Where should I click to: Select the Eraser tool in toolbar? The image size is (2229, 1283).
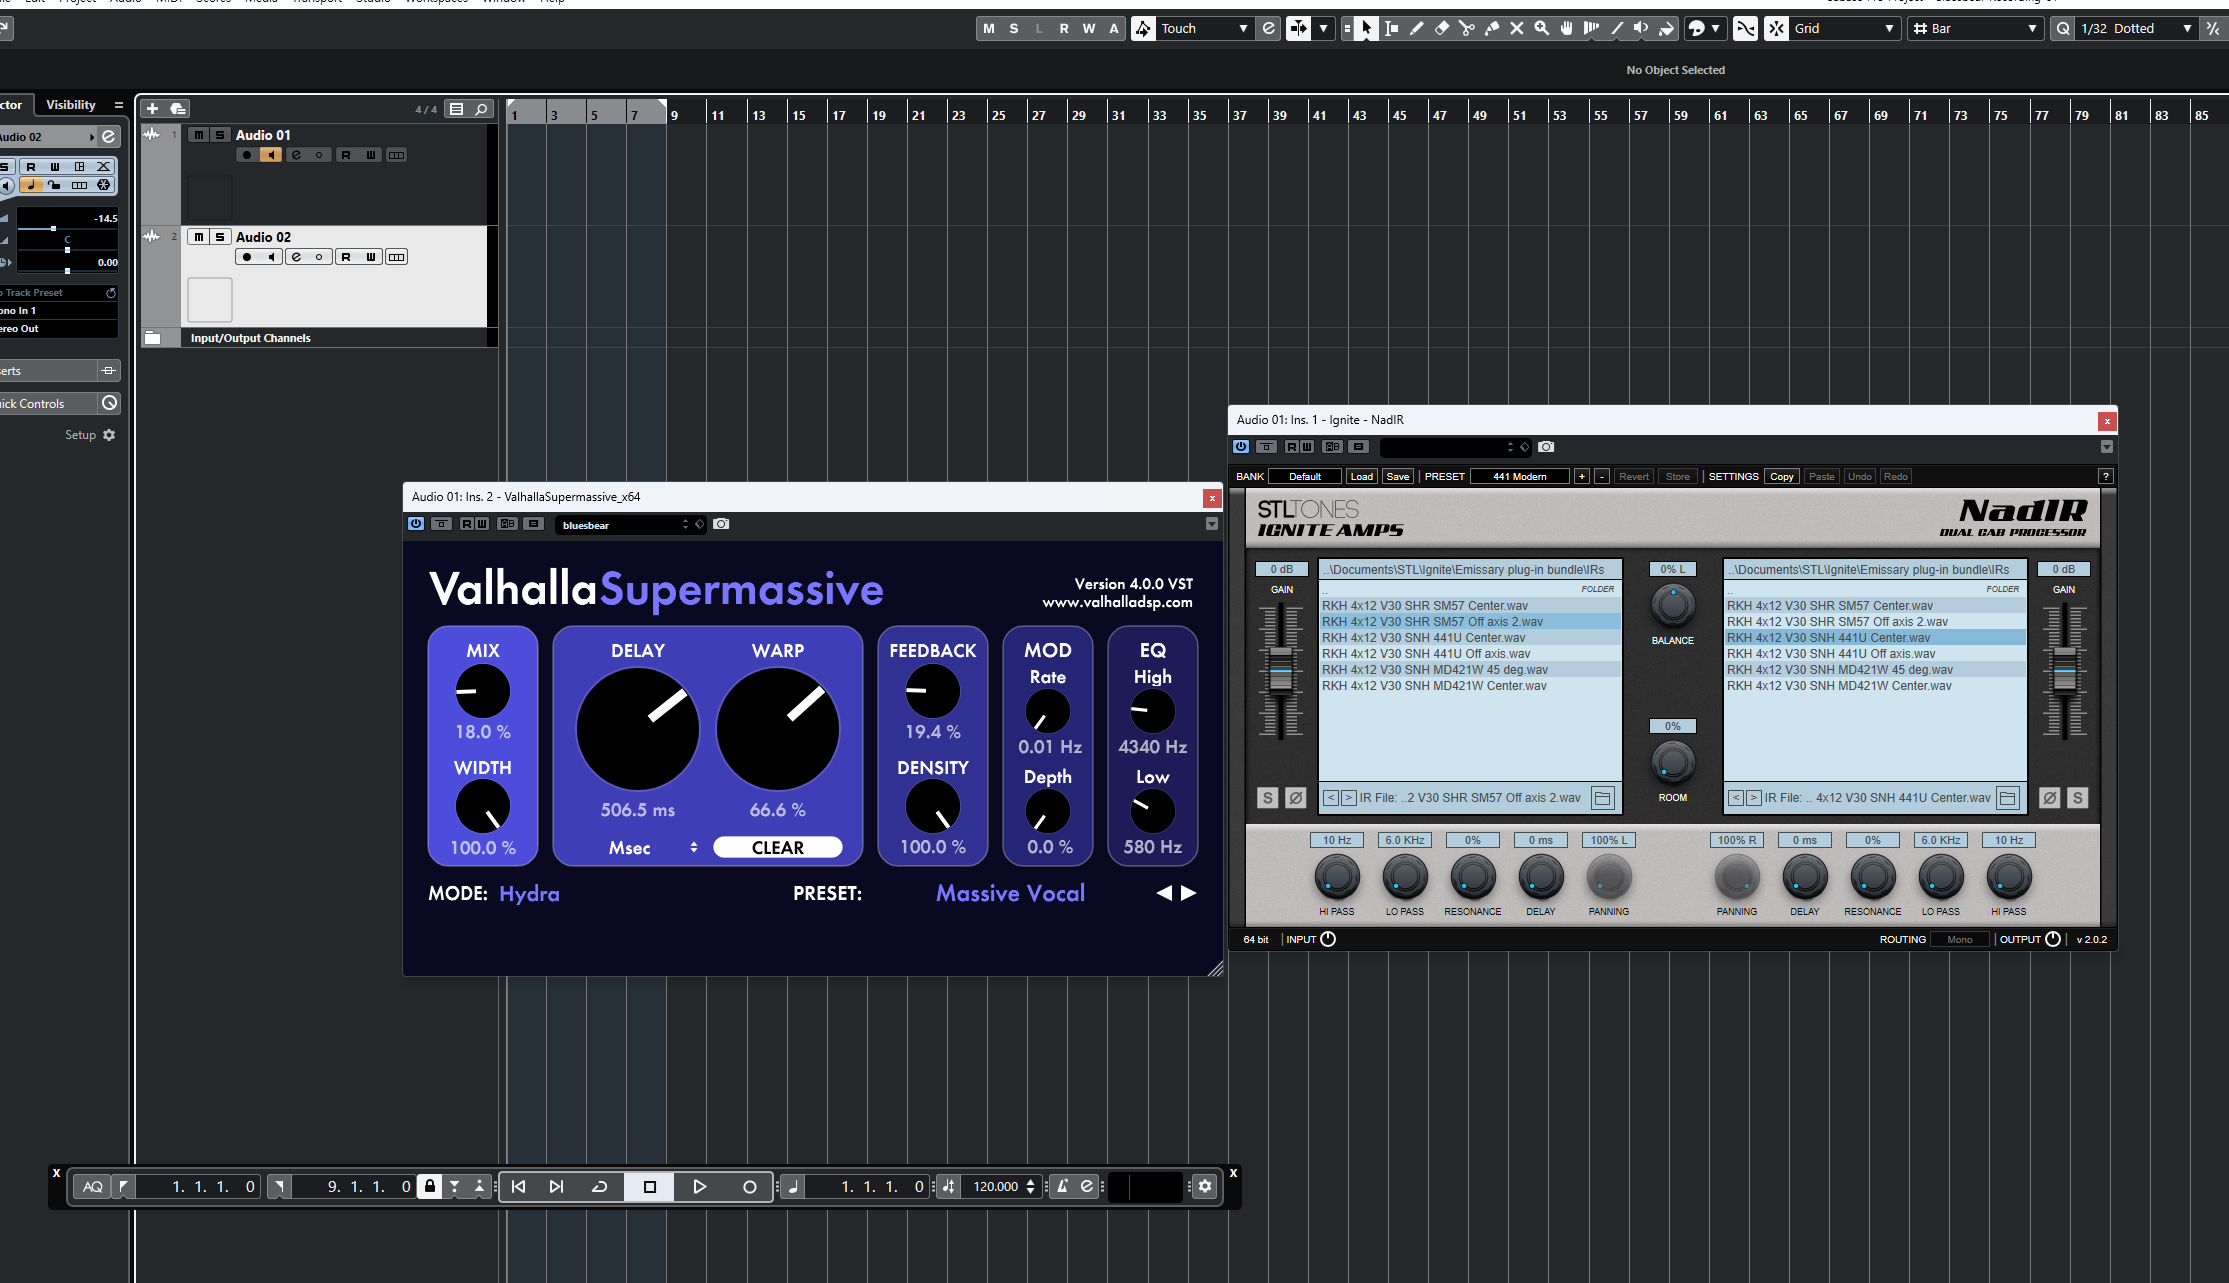(1441, 29)
